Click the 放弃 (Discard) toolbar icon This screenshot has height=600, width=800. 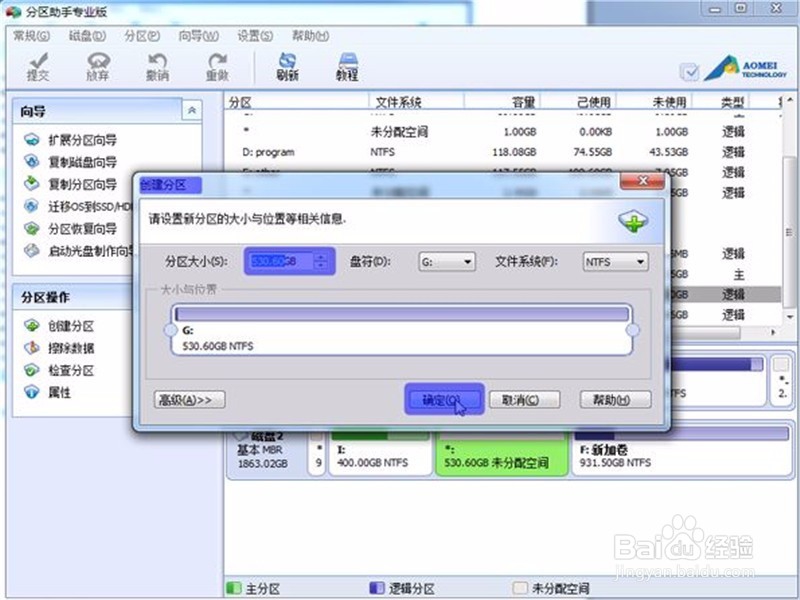coord(97,65)
